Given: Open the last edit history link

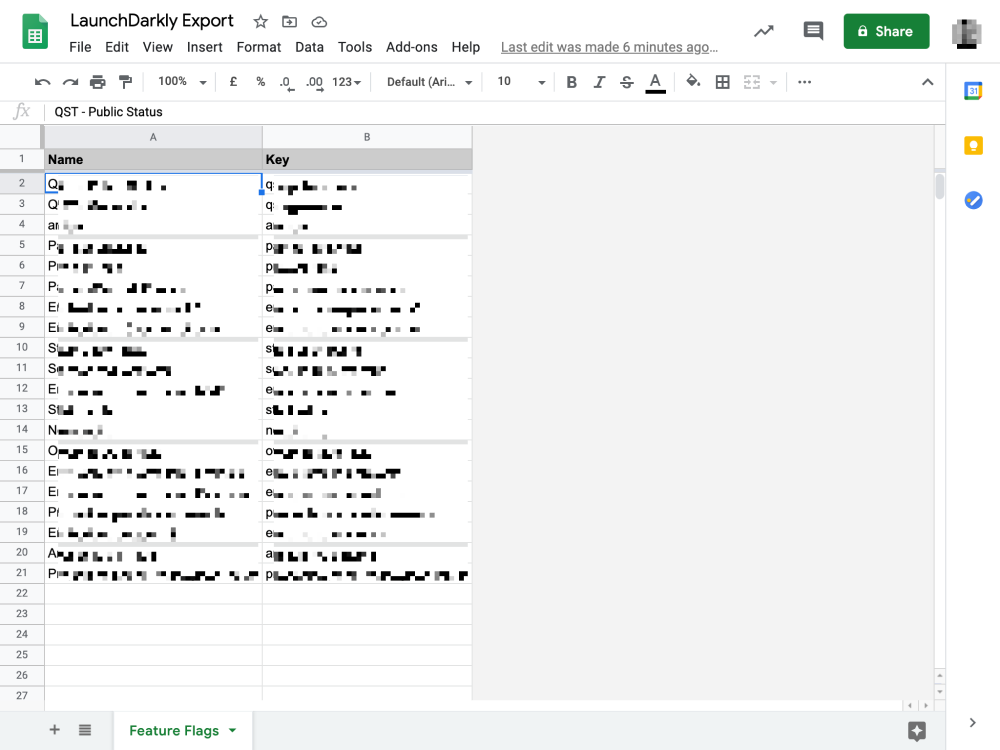Looking at the screenshot, I should 609,47.
